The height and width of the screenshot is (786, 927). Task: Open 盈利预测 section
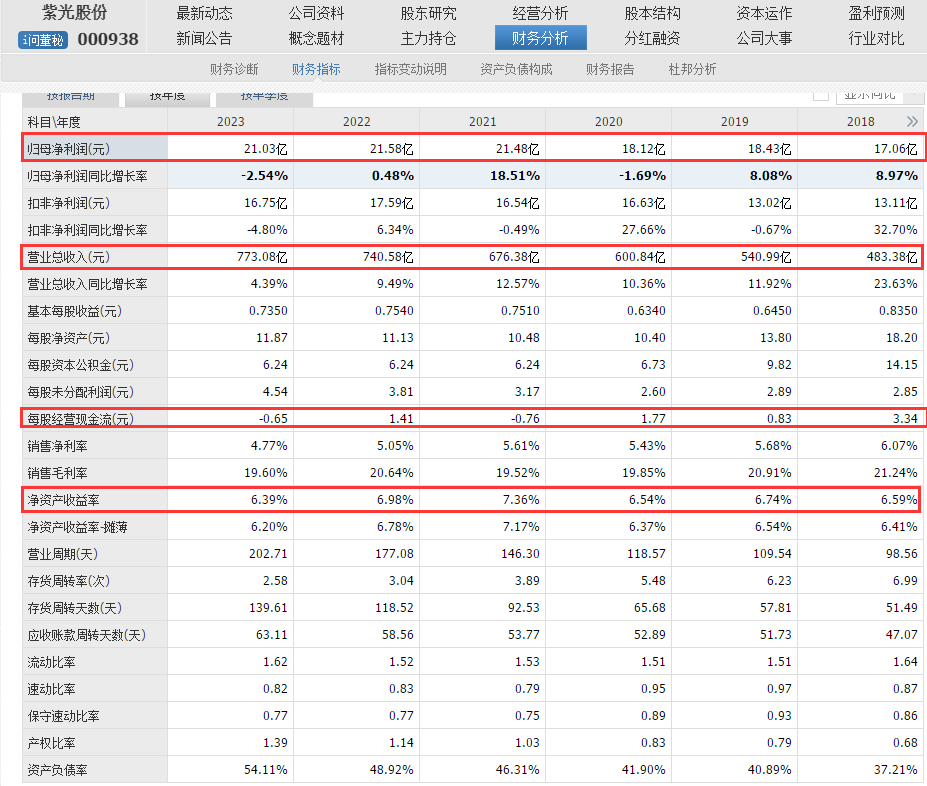point(876,13)
